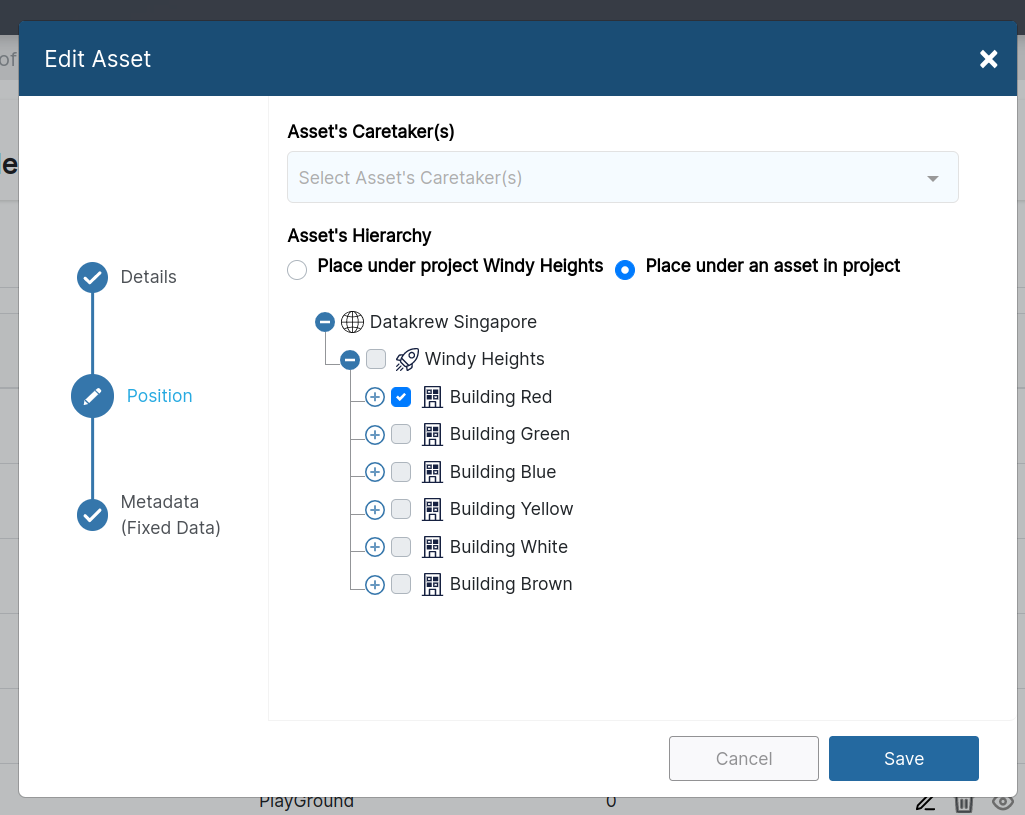Screen dimensions: 1025x815
Task: Select the Building Blue label
Action: (503, 472)
